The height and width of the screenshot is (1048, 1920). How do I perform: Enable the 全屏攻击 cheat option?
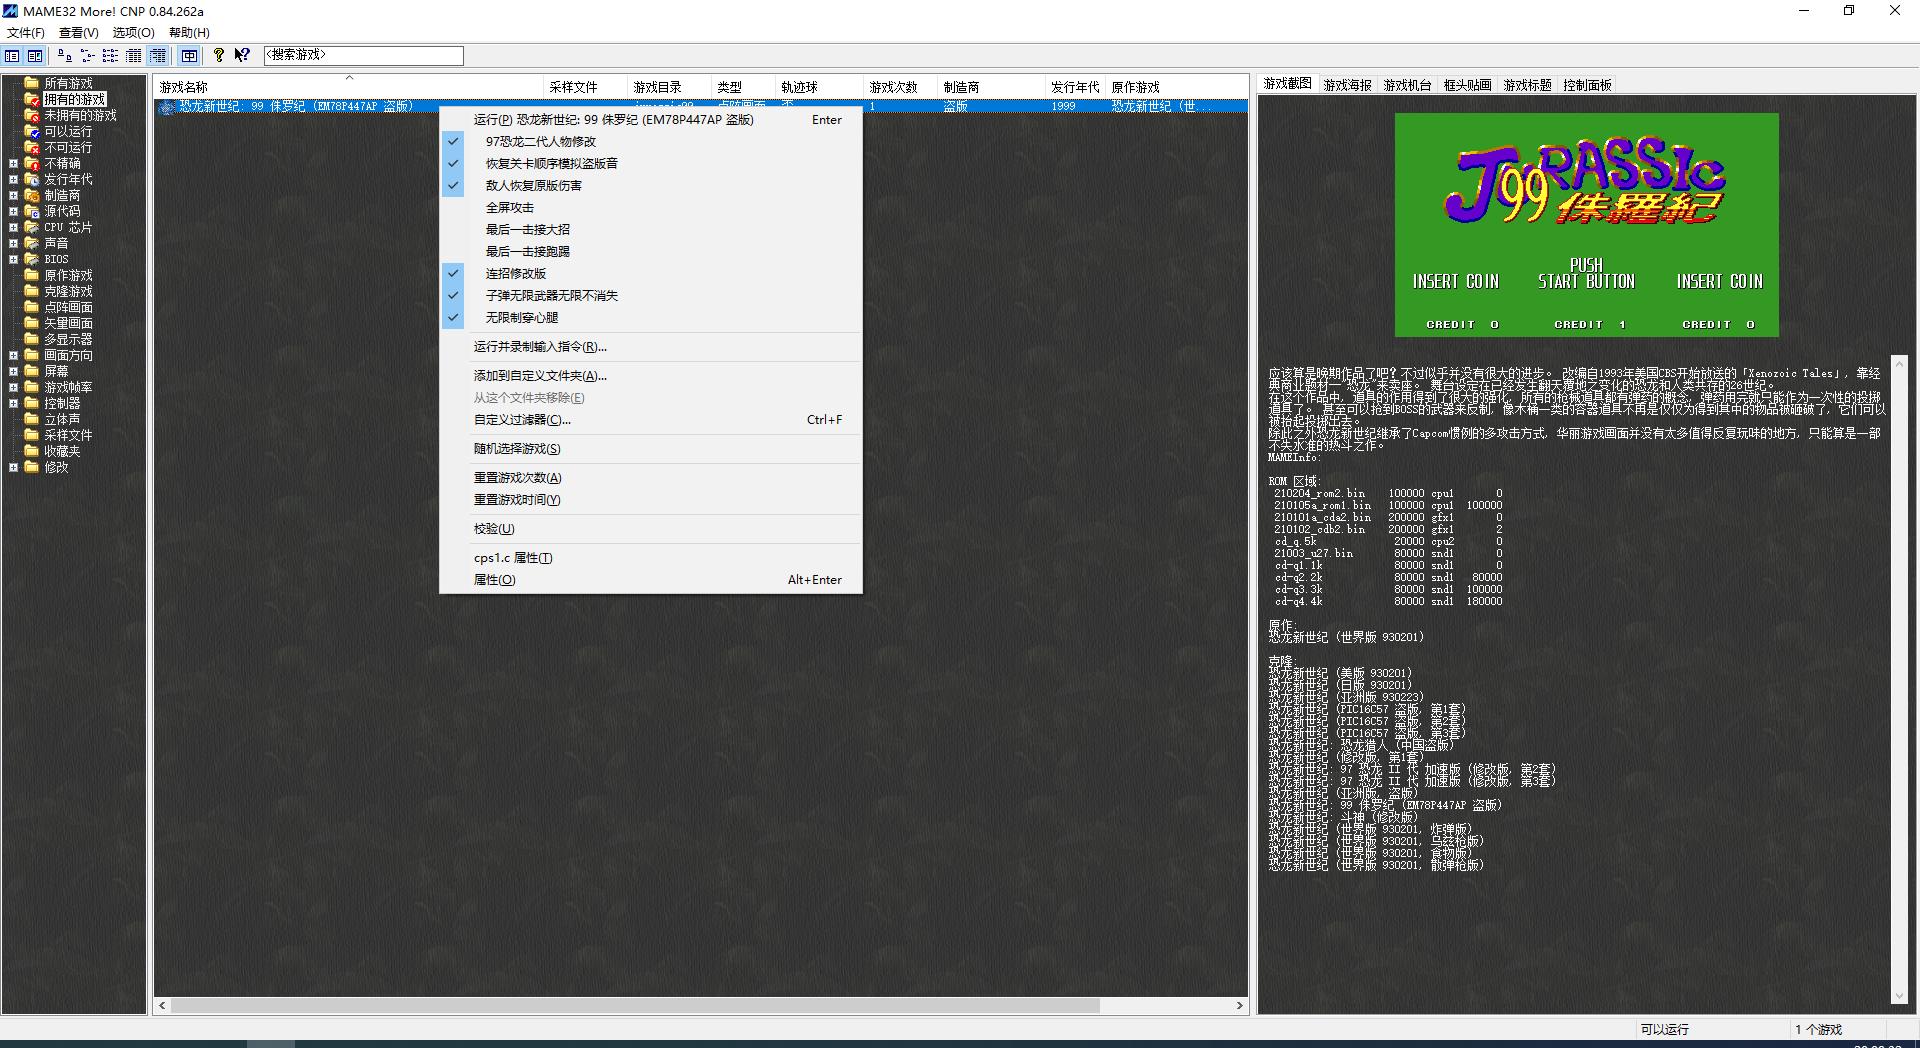click(x=509, y=208)
